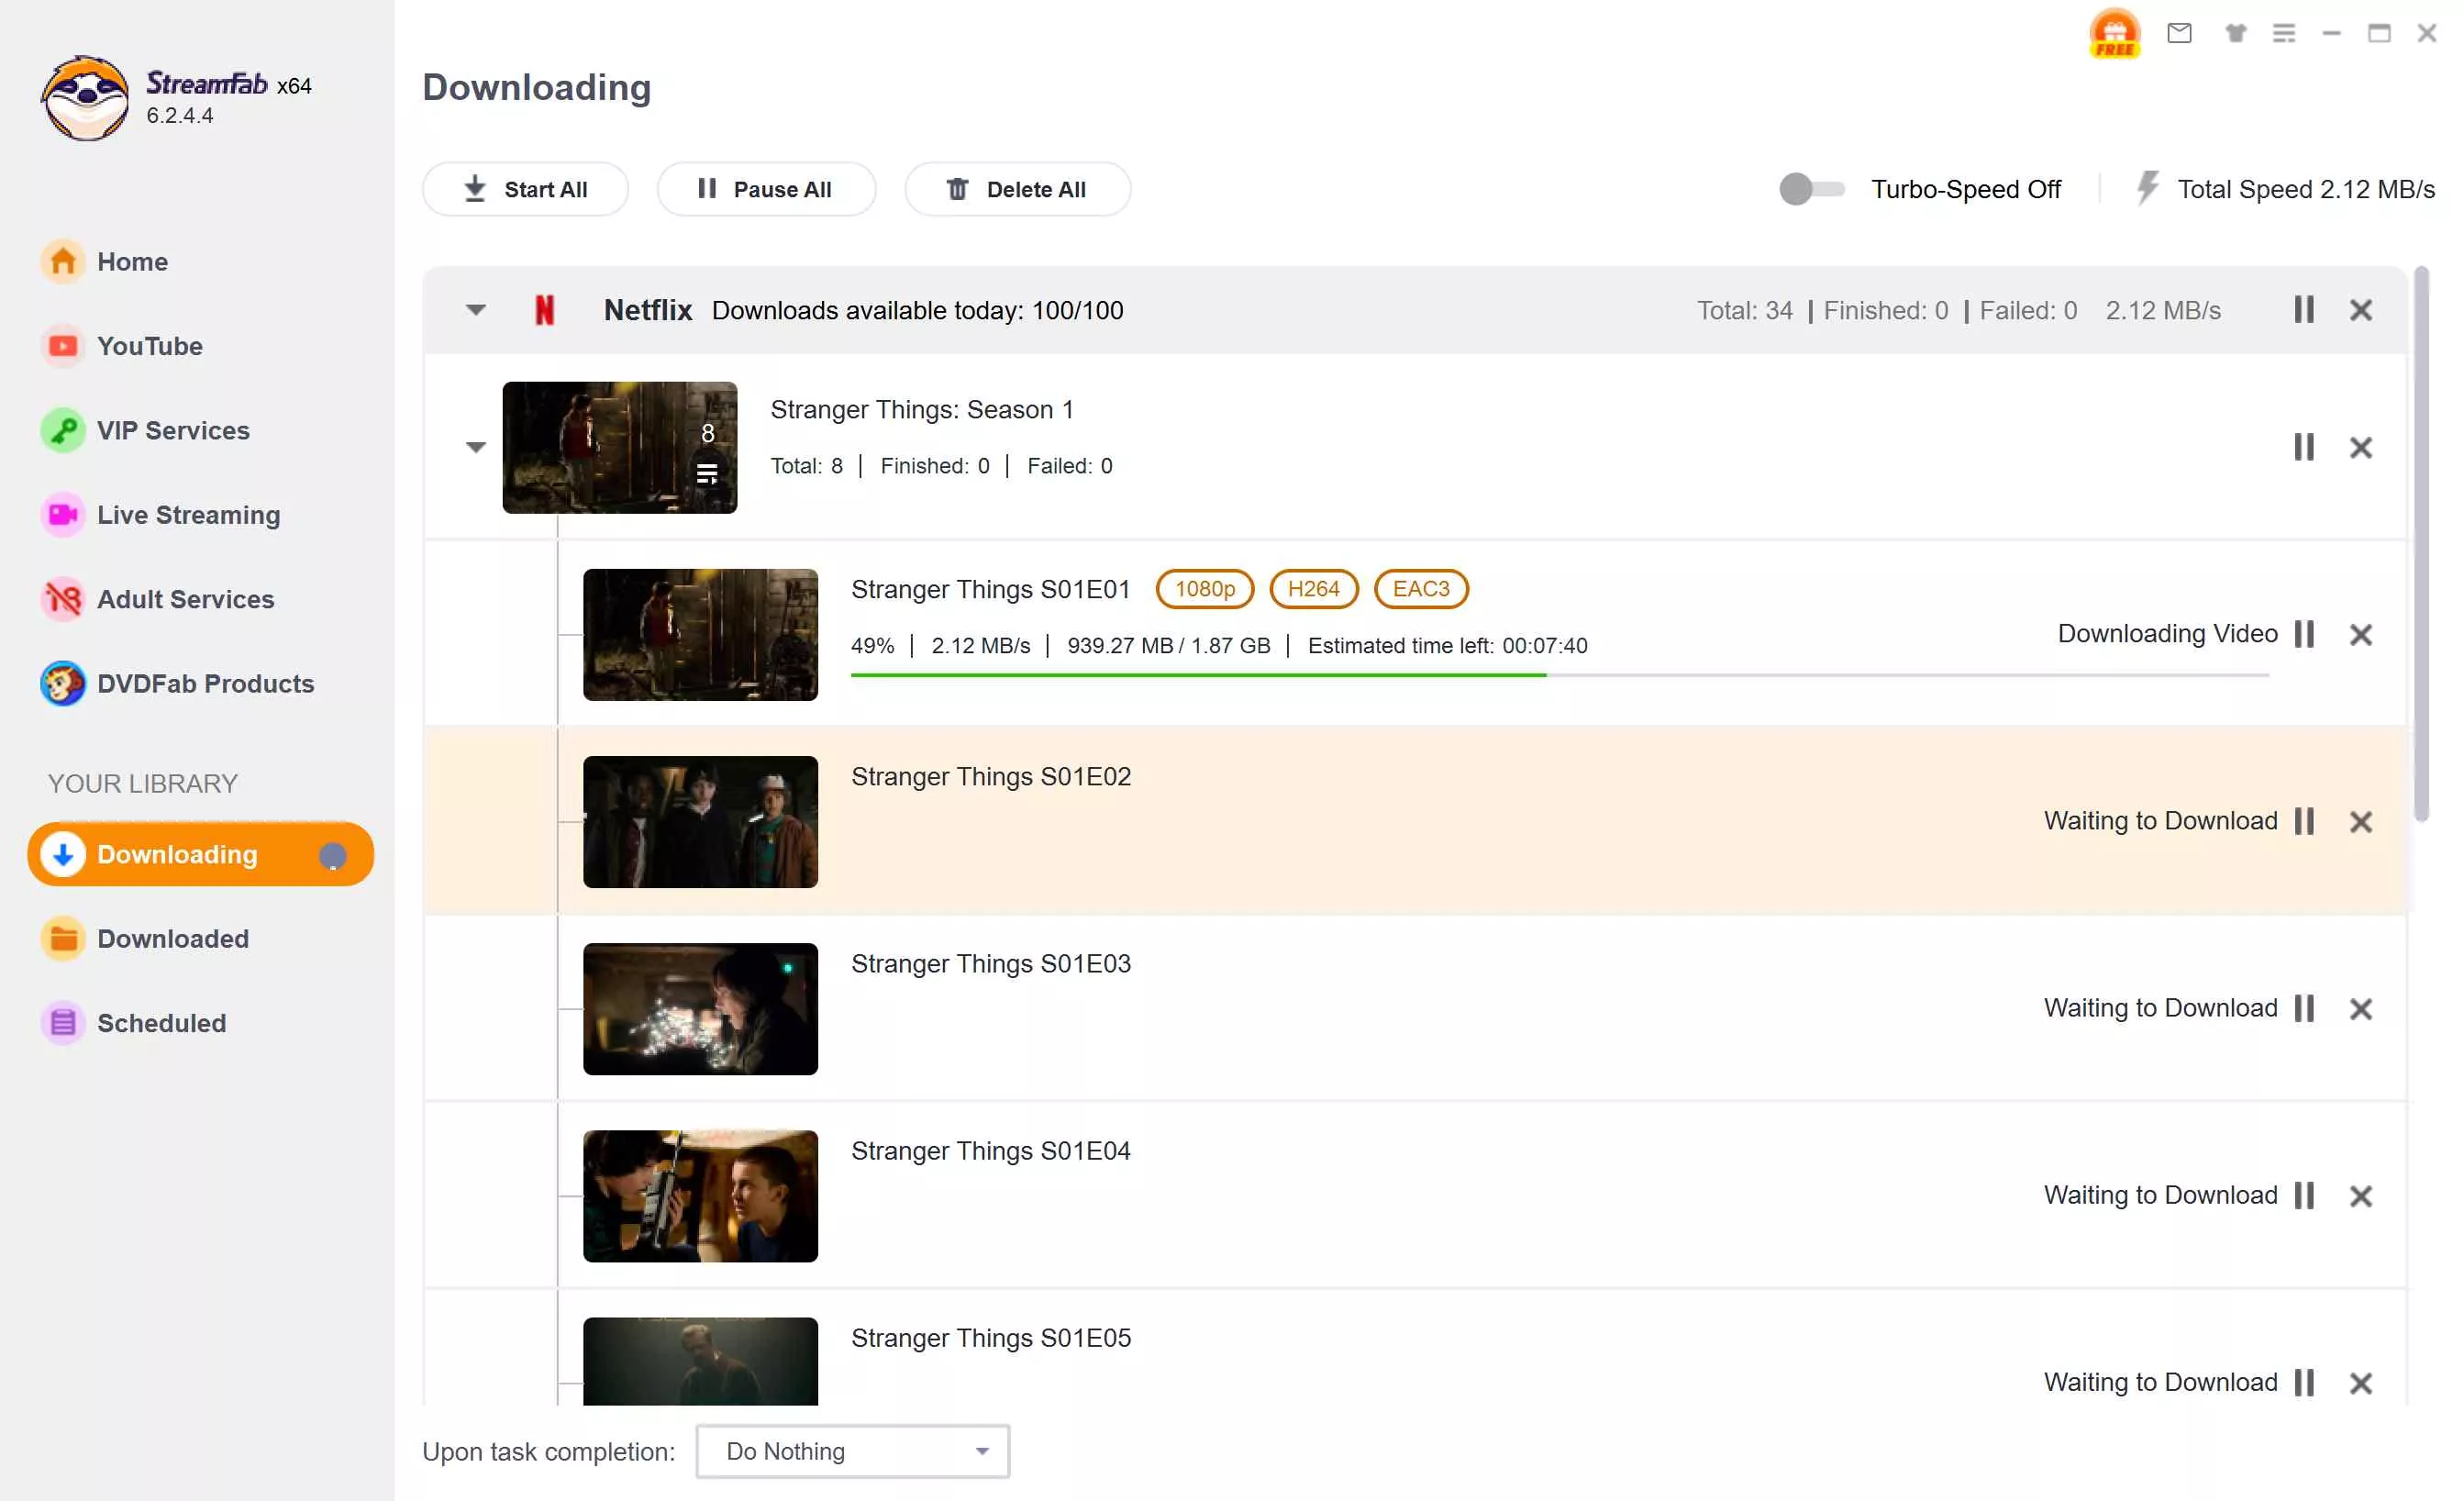Click the shirt skin theme icon
The width and height of the screenshot is (2464, 1501).
2235,33
